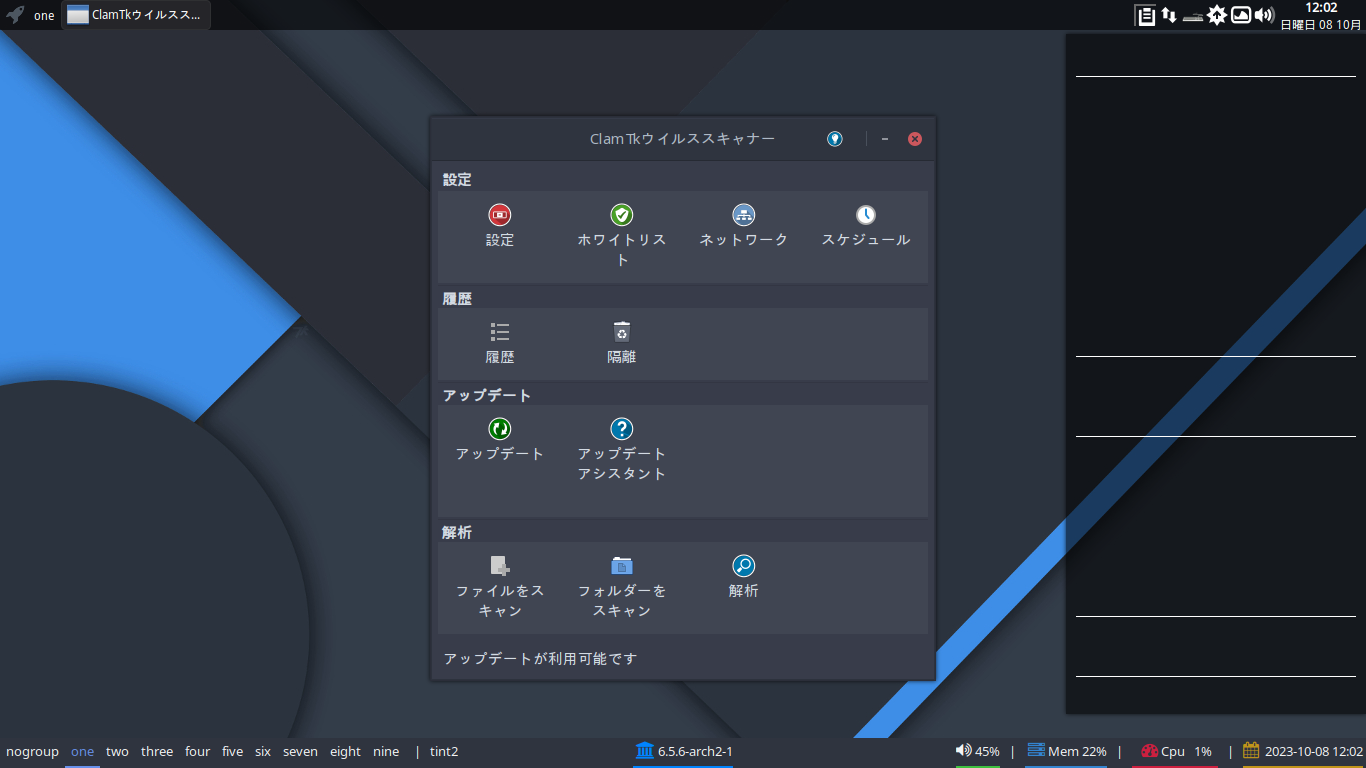The image size is (1366, 768).
Task: Click the keyboard tray icon
Action: (x=1192, y=16)
